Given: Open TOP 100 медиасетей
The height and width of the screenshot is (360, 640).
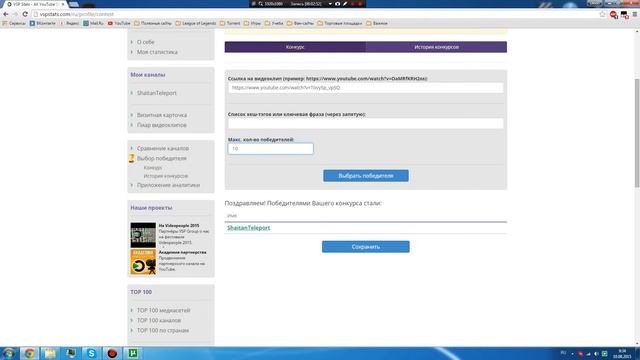Looking at the screenshot, I should (163, 311).
